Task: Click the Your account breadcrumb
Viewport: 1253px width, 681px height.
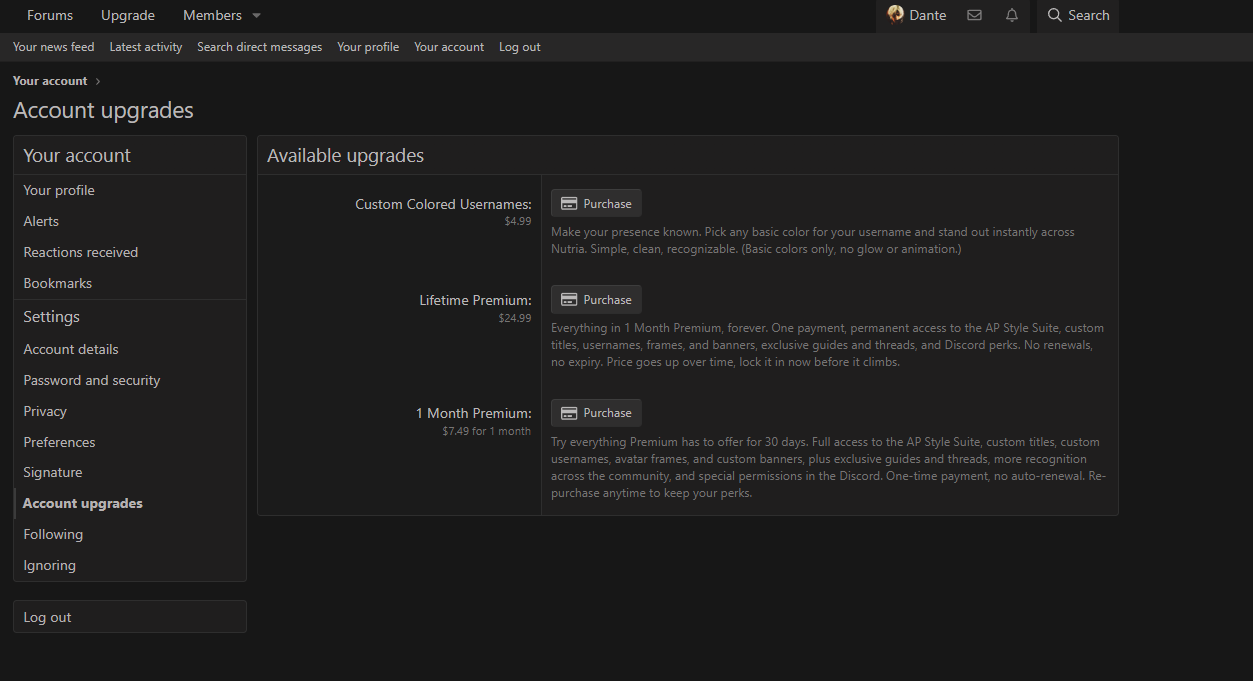Action: 50,81
